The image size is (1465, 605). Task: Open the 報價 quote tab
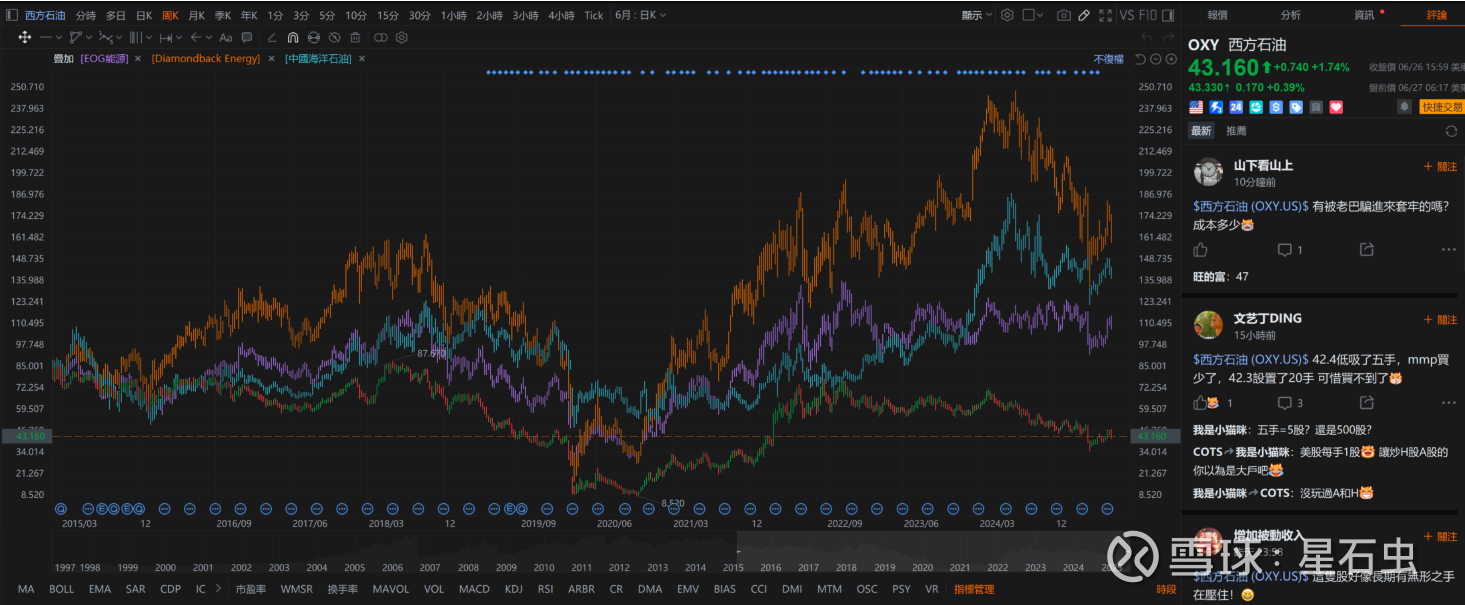pyautogui.click(x=1217, y=15)
